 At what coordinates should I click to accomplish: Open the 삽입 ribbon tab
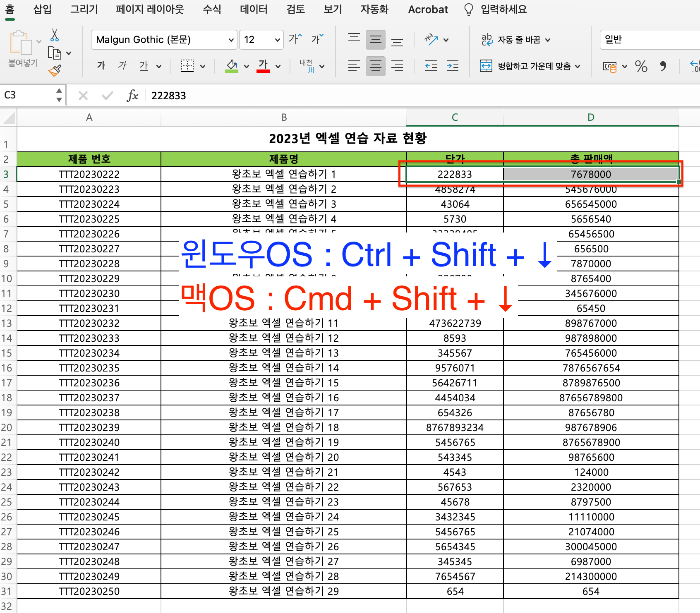[42, 9]
